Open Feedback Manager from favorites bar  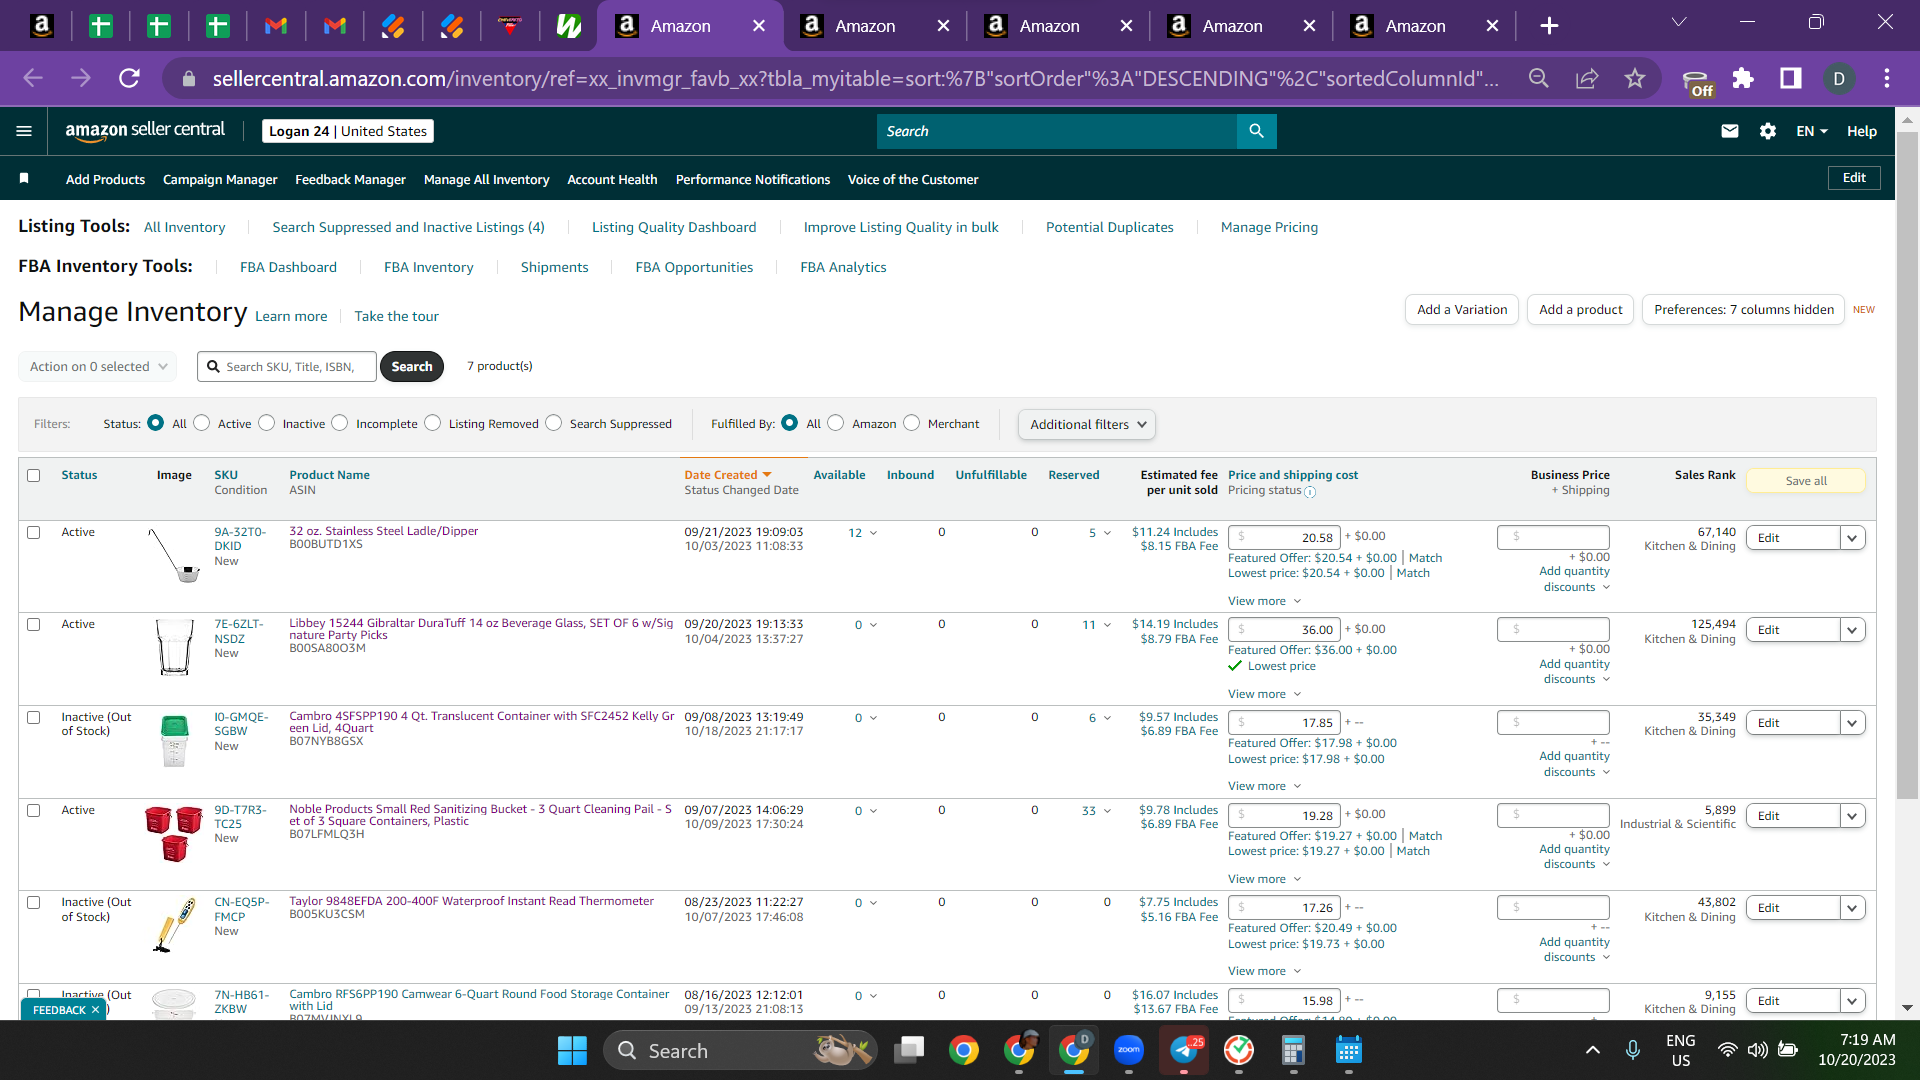350,180
